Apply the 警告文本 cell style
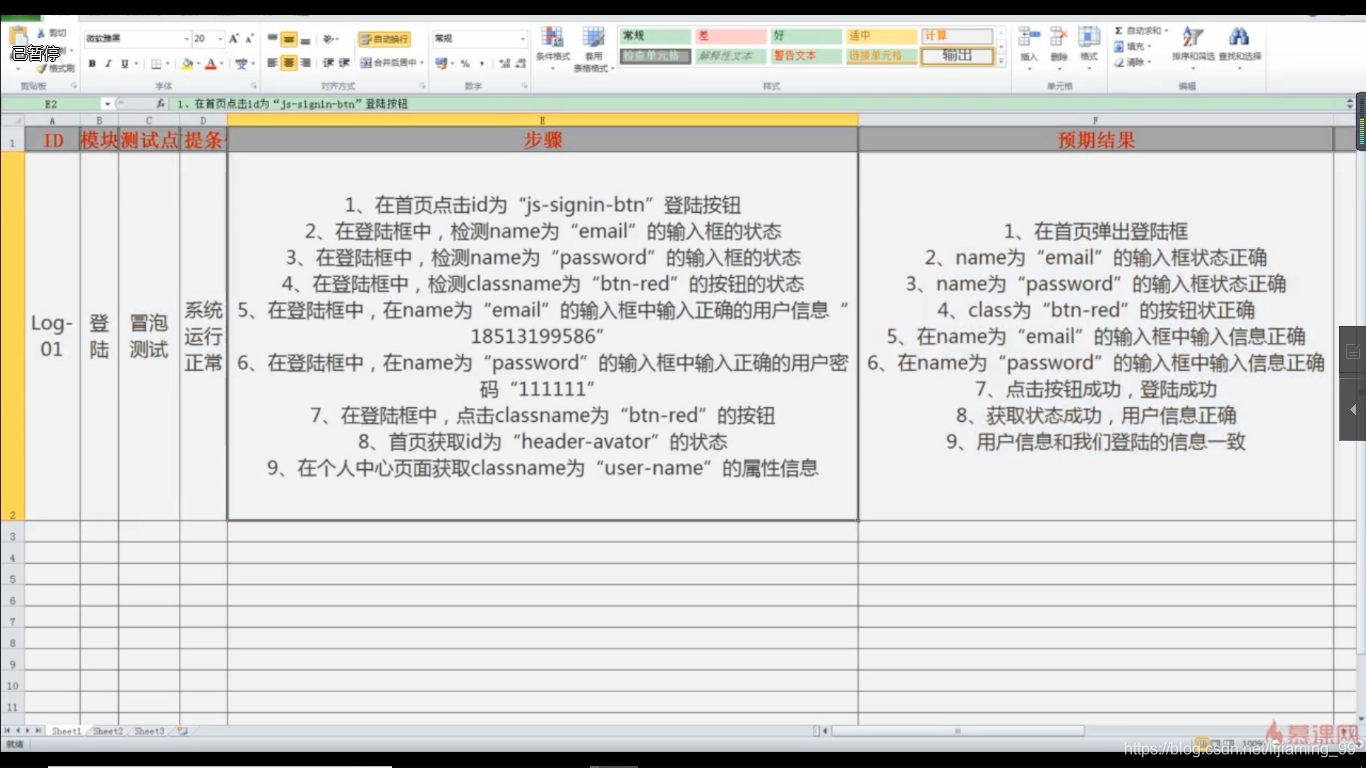This screenshot has width=1366, height=768. tap(806, 56)
